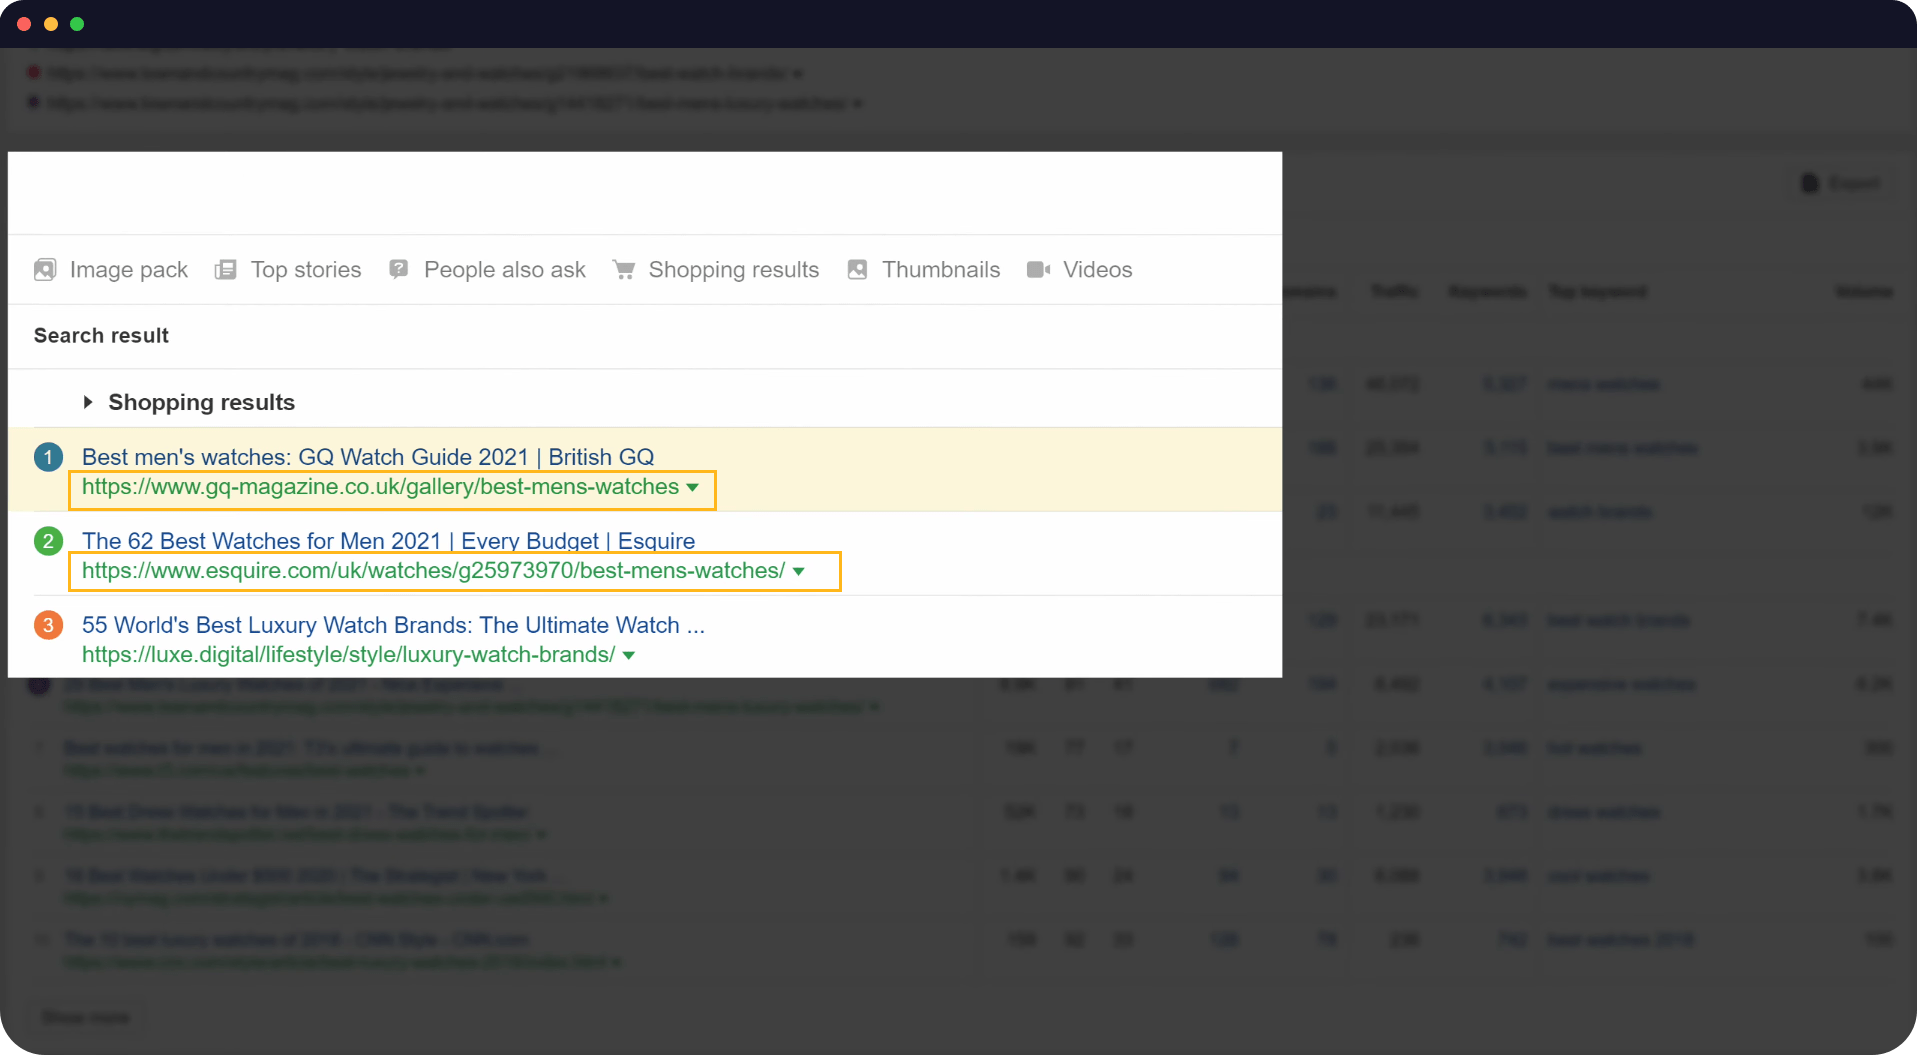This screenshot has height=1055, width=1917.
Task: Select the Top stories filter label
Action: [306, 270]
